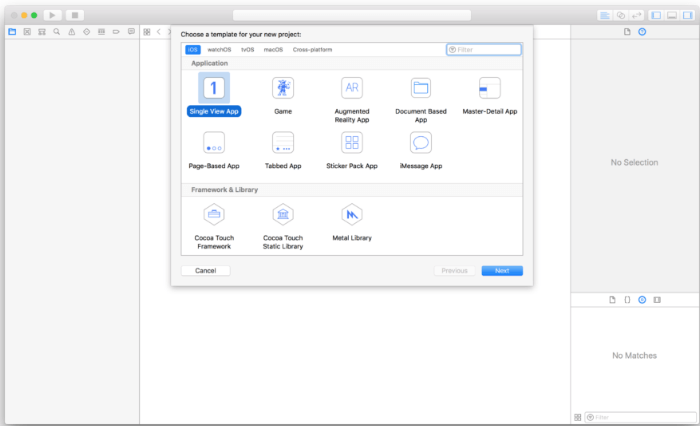Image resolution: width=700 pixels, height=426 pixels.
Task: Select the Master-Detail App template
Action: 489,89
